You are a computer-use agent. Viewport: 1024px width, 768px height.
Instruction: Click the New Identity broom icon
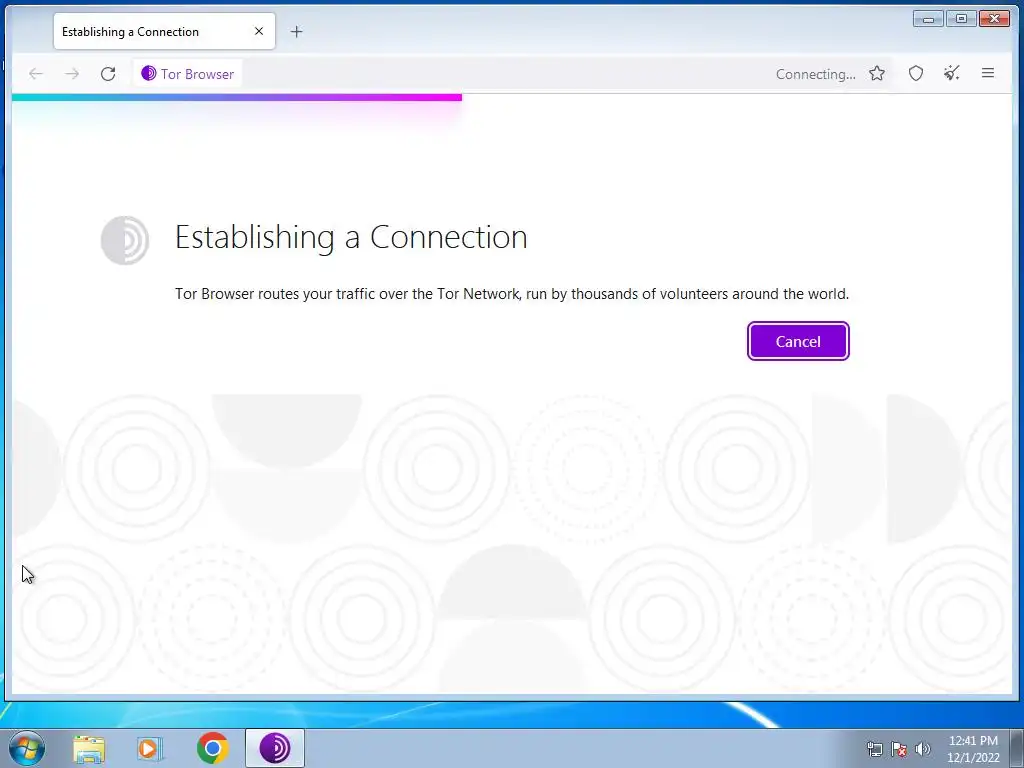pos(952,73)
